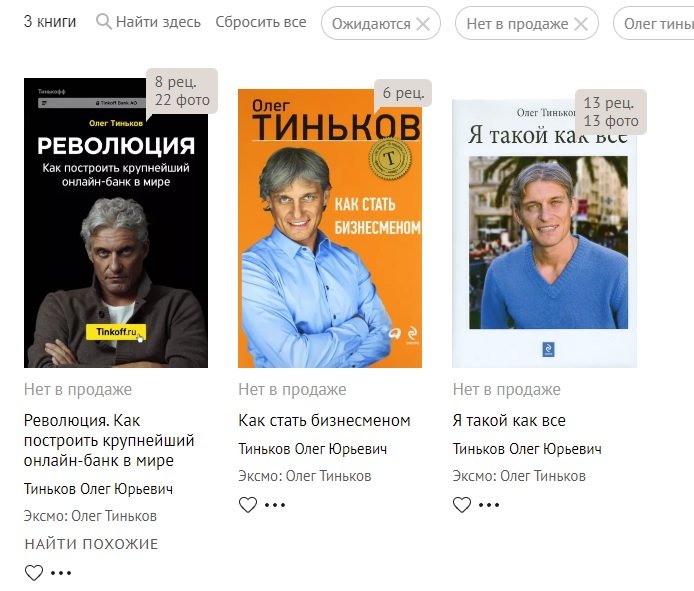Open the Как стать бизнесменом title link
Screen dimensions: 694x591
pos(324,420)
